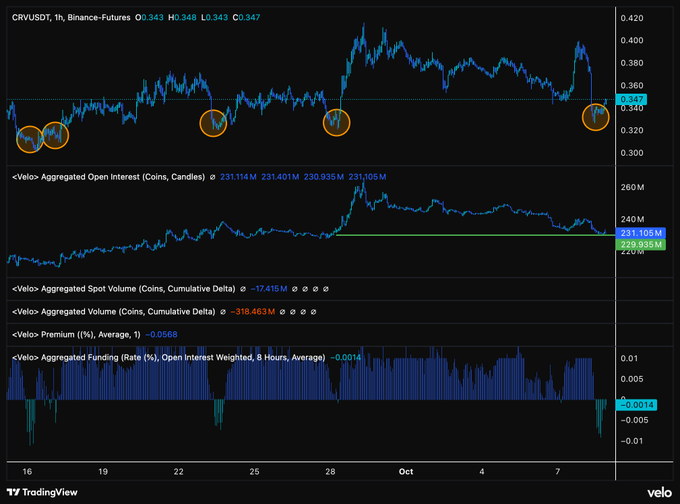Click the 0.380 price axis label
680x504 pixels.
pyautogui.click(x=632, y=63)
